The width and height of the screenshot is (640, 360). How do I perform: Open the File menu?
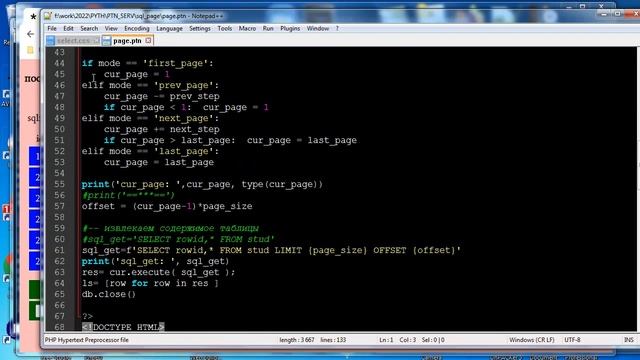coord(52,29)
